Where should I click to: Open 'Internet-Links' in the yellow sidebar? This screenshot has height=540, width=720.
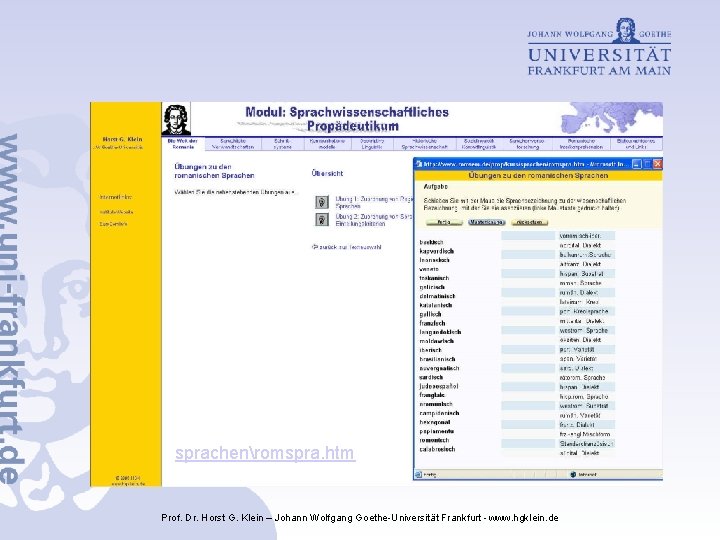tap(115, 197)
